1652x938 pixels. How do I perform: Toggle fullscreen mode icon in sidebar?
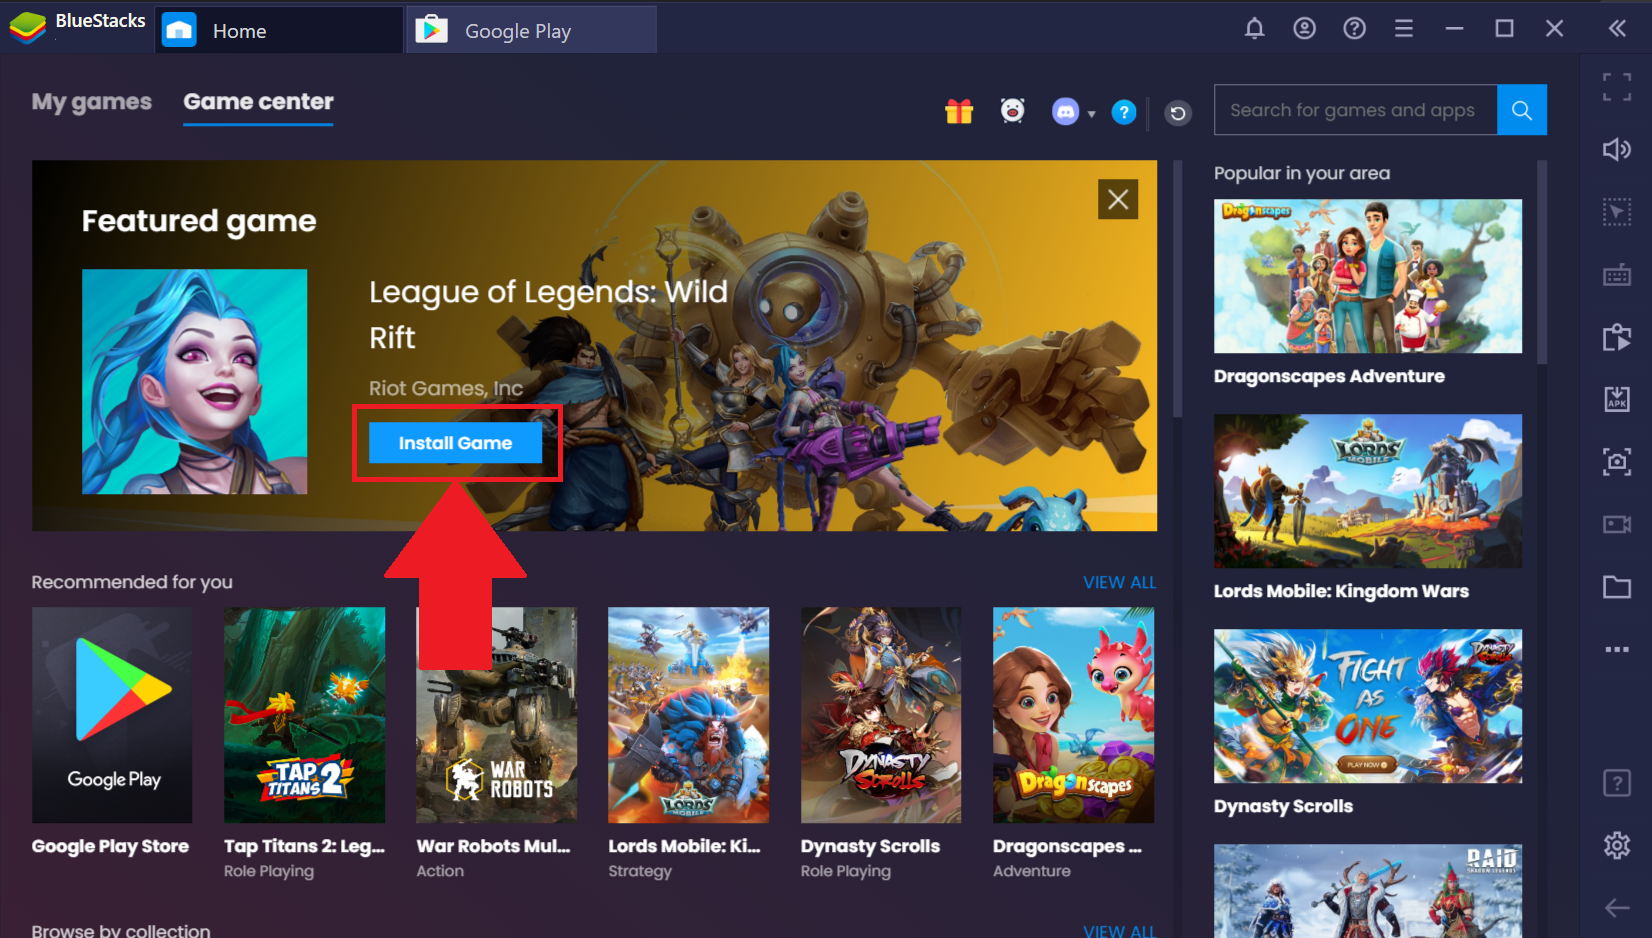coord(1617,87)
